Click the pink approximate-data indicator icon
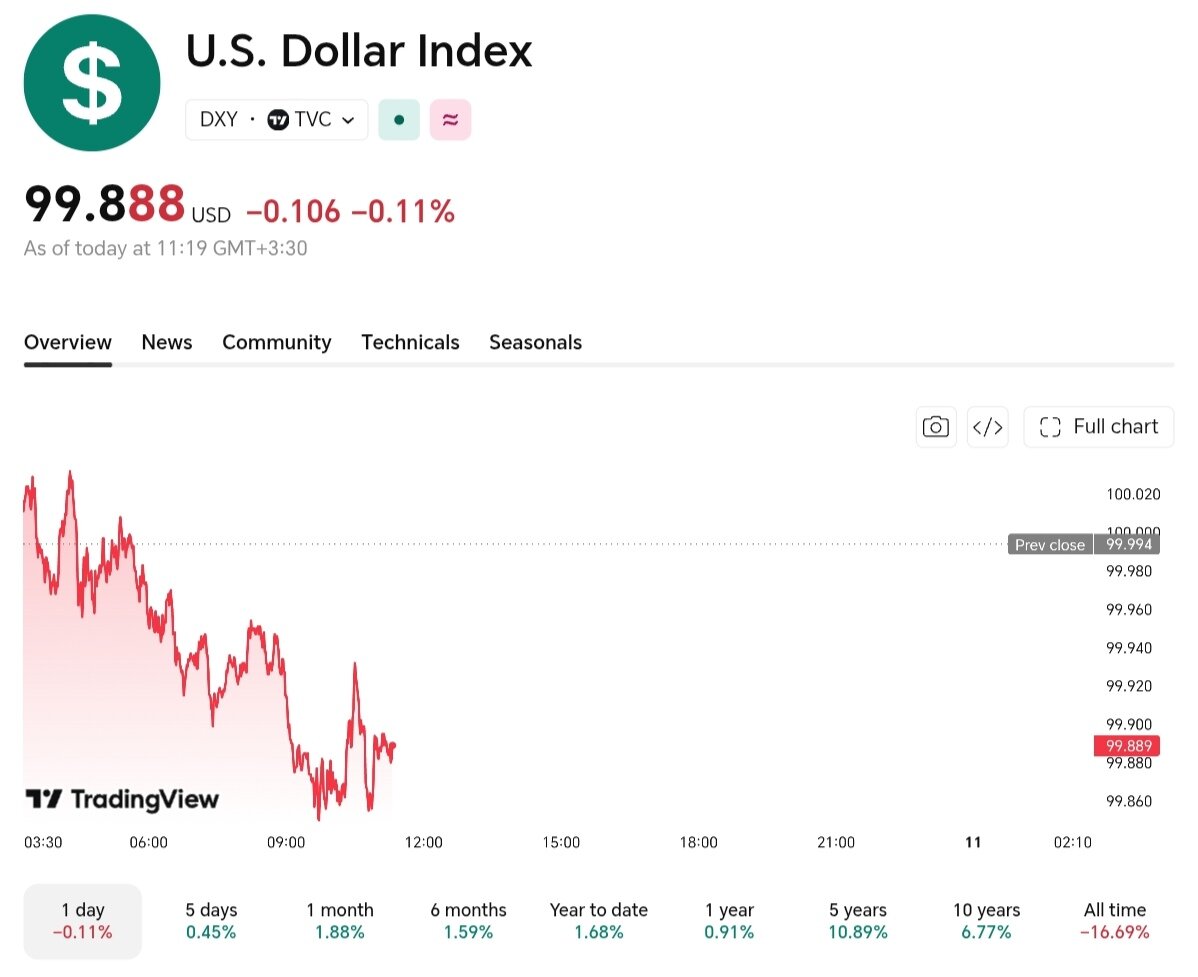The height and width of the screenshot is (977, 1198). pyautogui.click(x=450, y=120)
